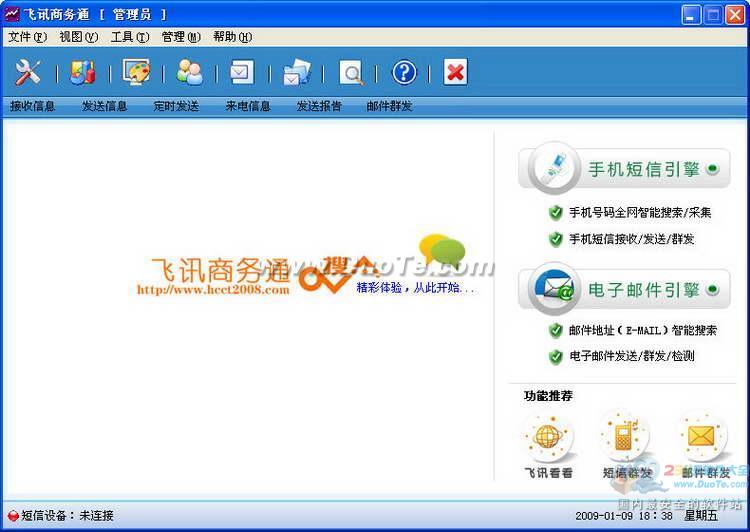Click the 2009-01-09 18:38 date in status bar
The image size is (750, 532).
pyautogui.click(x=624, y=516)
